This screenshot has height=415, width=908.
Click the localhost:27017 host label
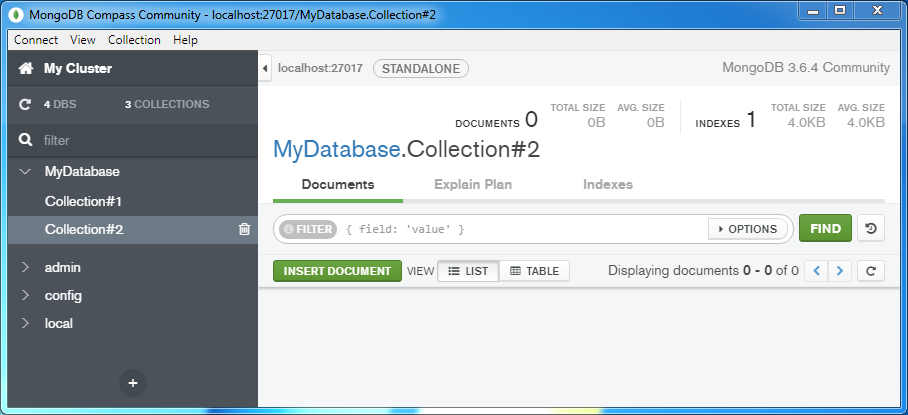point(320,68)
